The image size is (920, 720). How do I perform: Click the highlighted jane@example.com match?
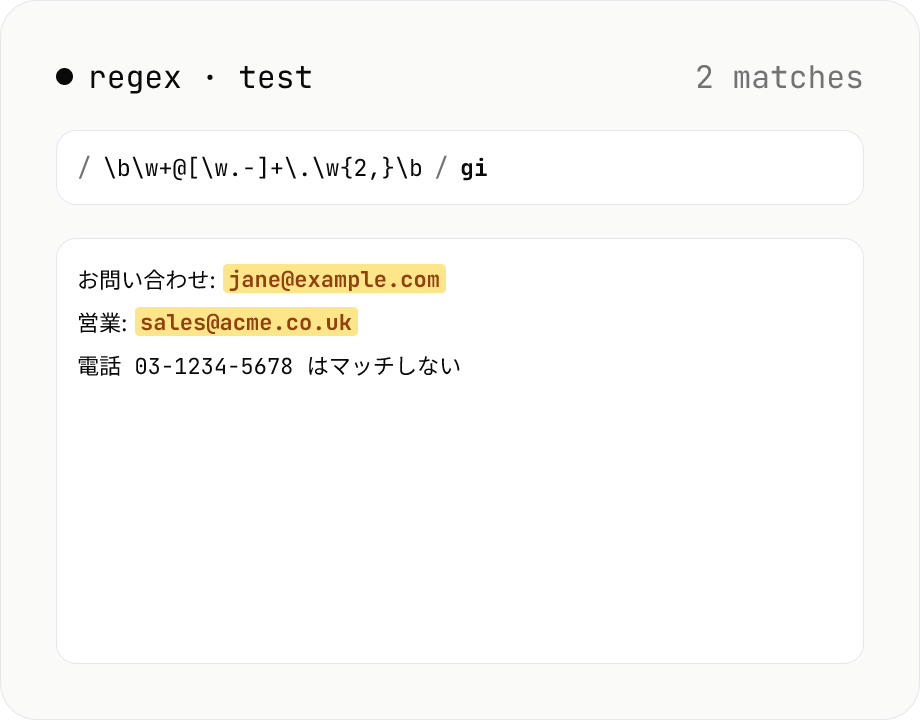(x=334, y=279)
